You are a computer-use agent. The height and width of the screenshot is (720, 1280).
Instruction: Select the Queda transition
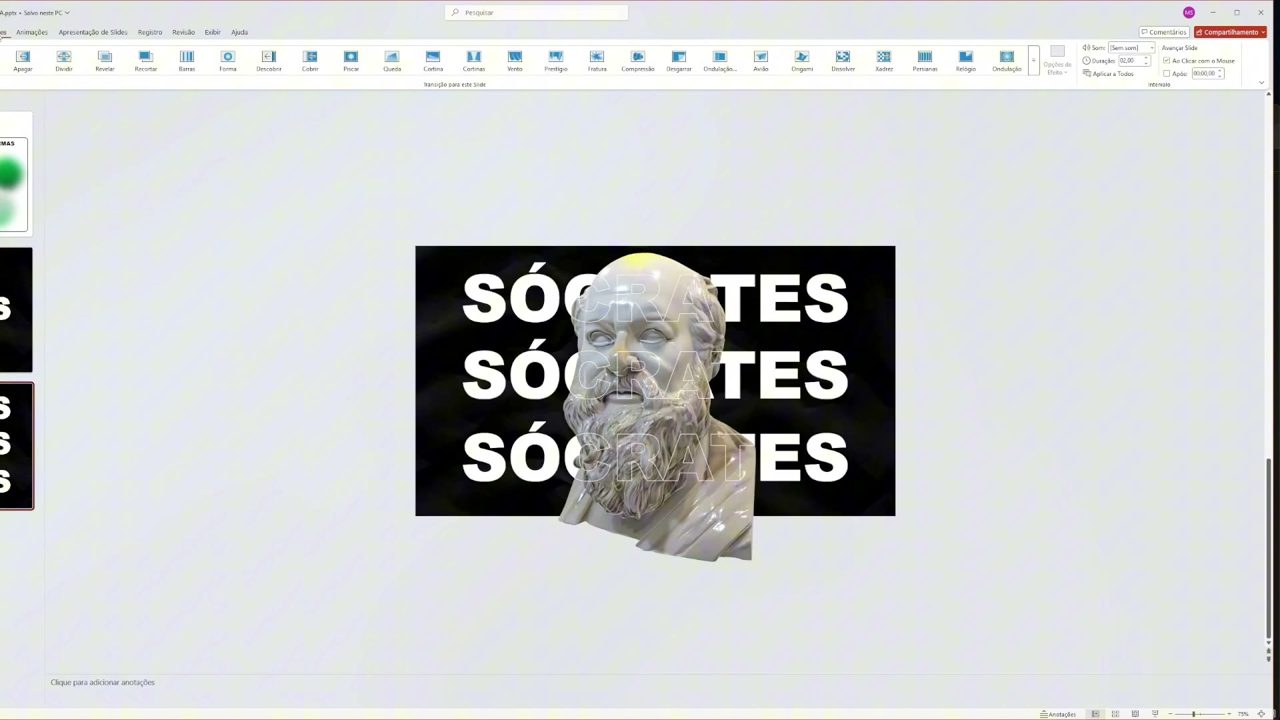[x=392, y=61]
